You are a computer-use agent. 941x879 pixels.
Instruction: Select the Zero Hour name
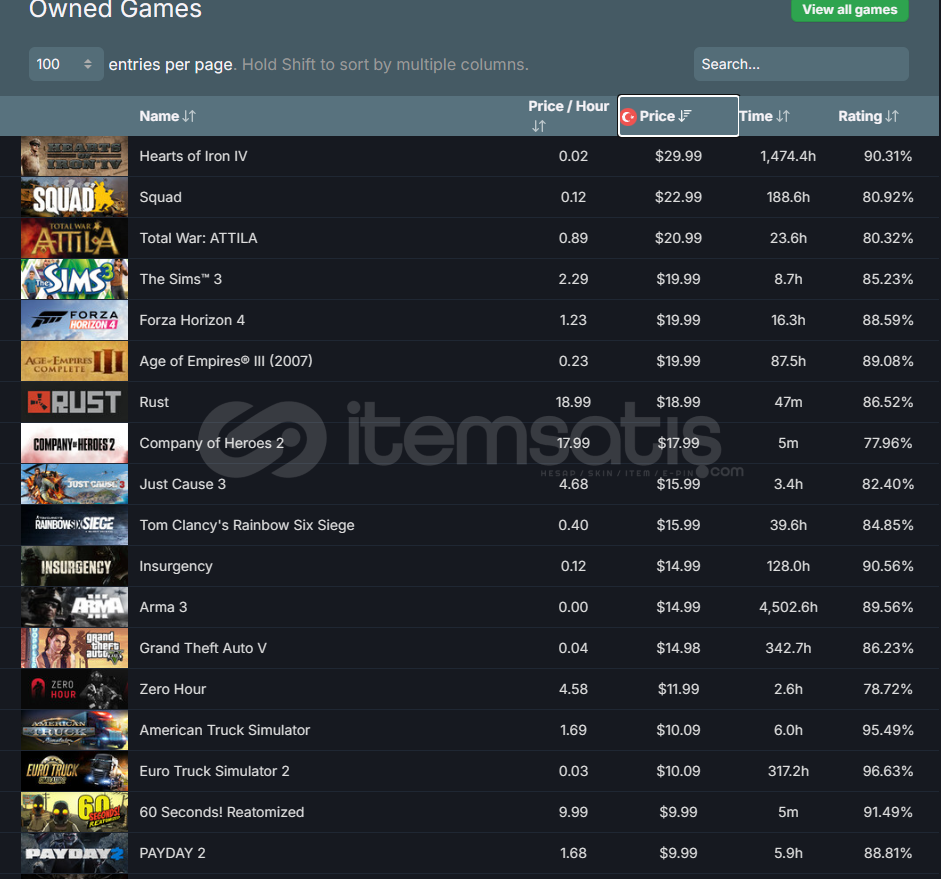coord(172,689)
